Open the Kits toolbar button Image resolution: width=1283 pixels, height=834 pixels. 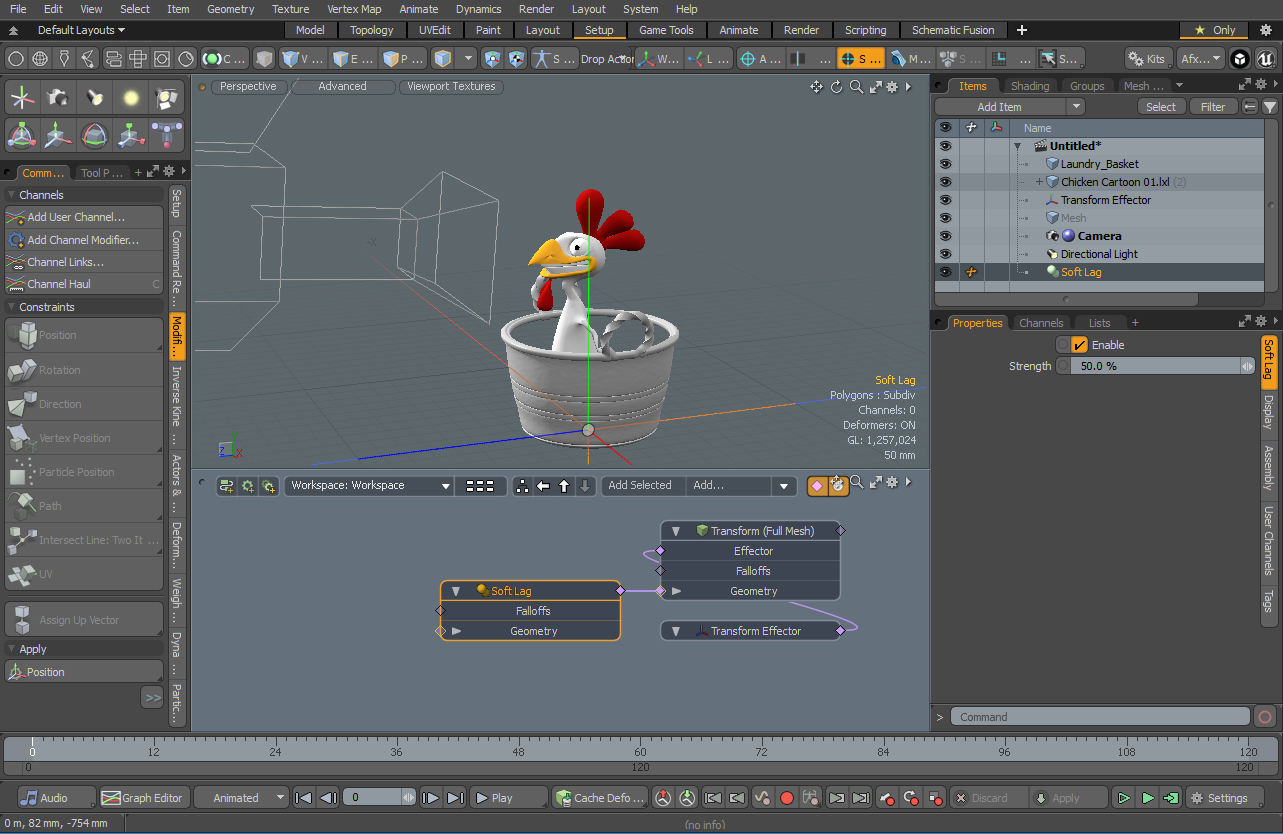(1147, 59)
